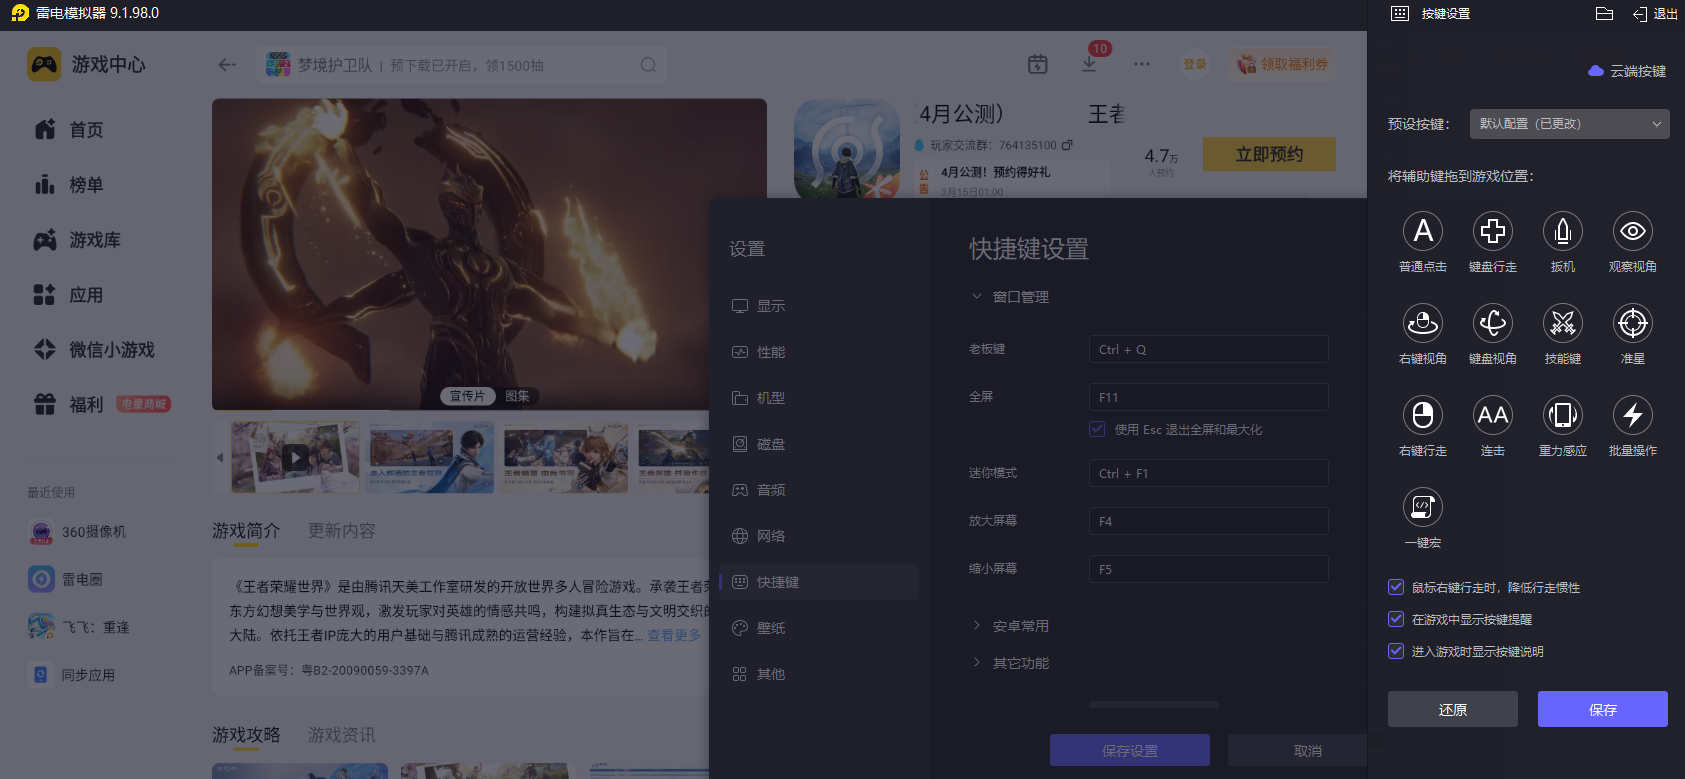Select the 批量操作 lightning icon
The image size is (1685, 779).
click(x=1633, y=415)
